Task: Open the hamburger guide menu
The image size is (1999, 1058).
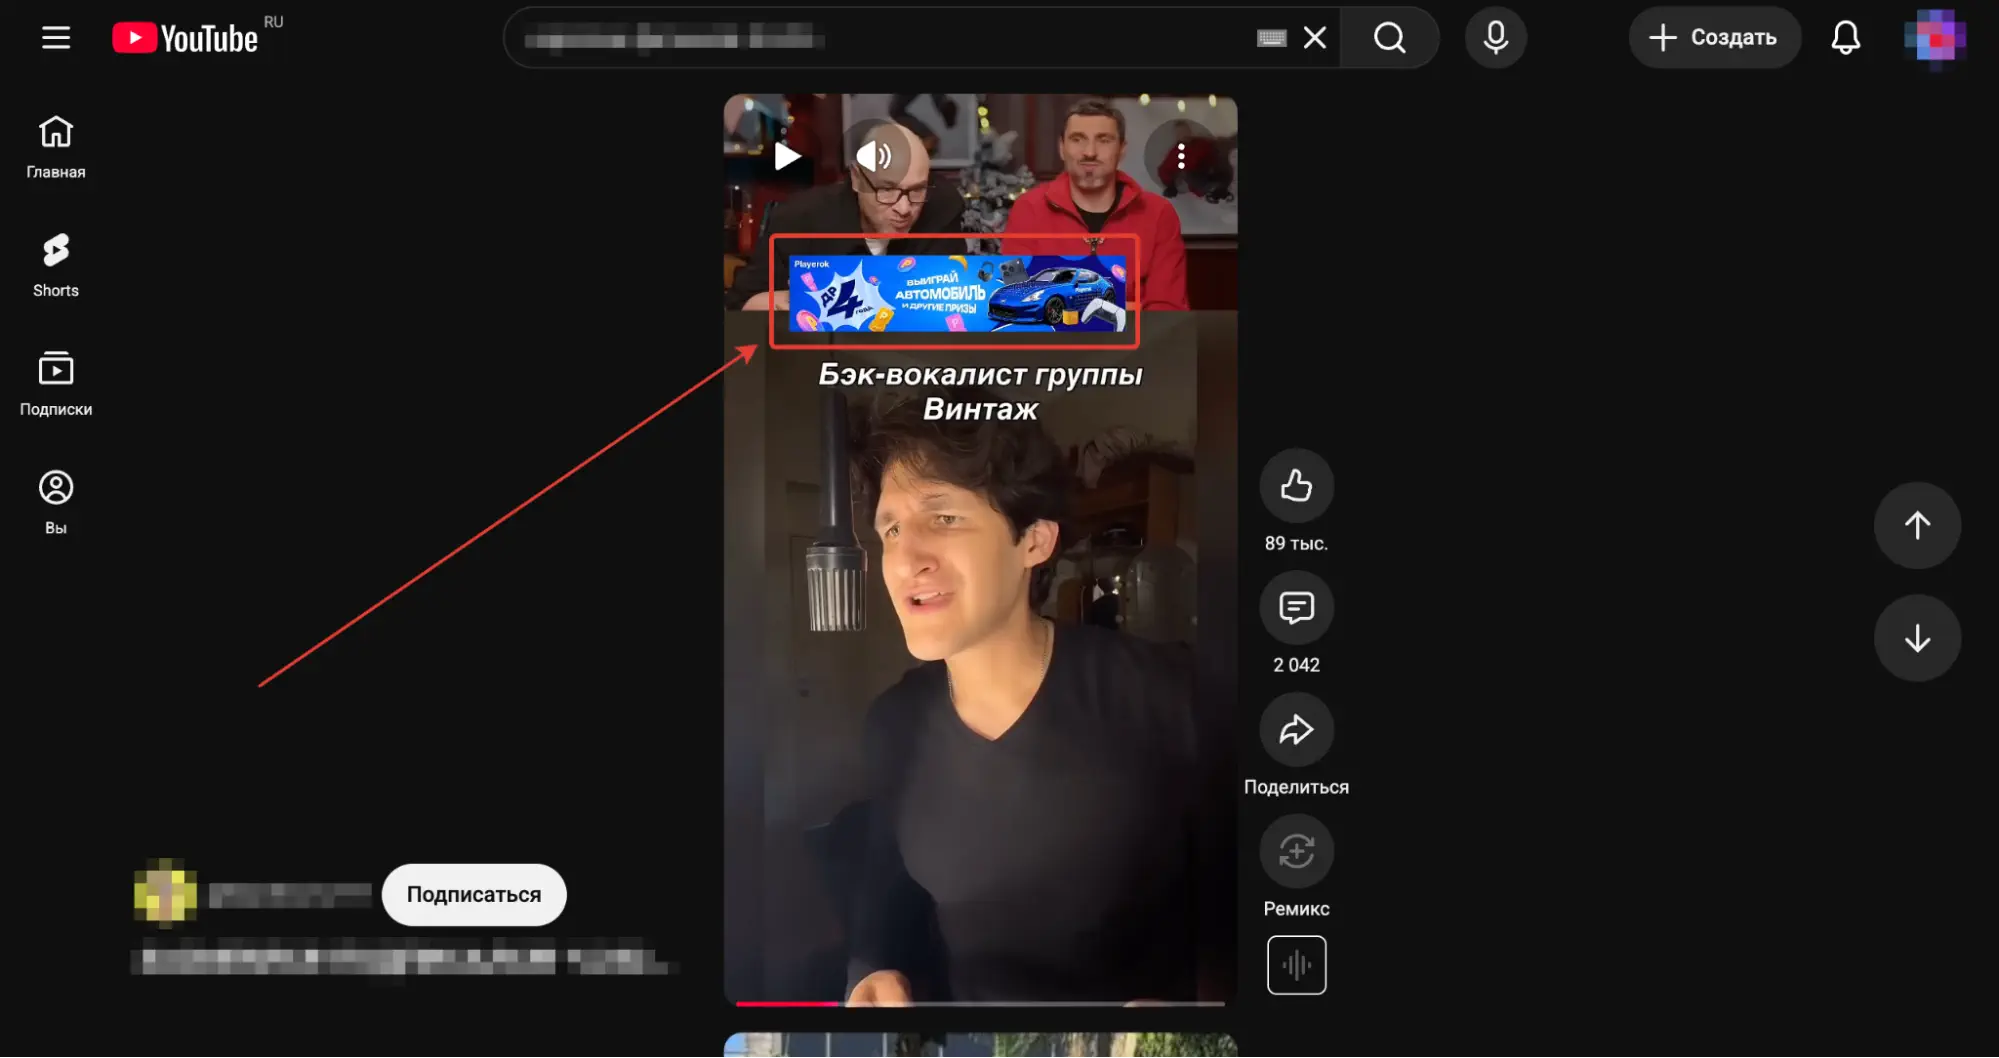Action: pos(56,38)
